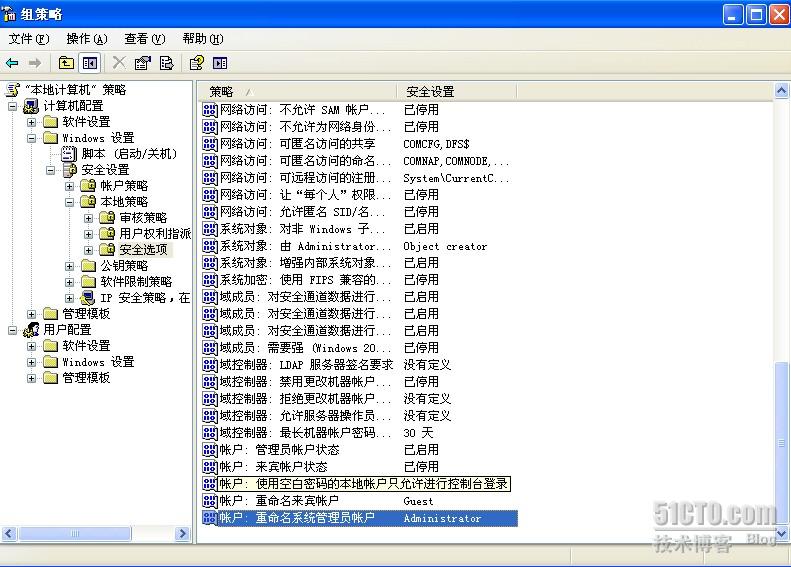Click the policy icon of 系统加密: 使用 FIPS 兼容的
The height and width of the screenshot is (567, 791).
tap(210, 279)
